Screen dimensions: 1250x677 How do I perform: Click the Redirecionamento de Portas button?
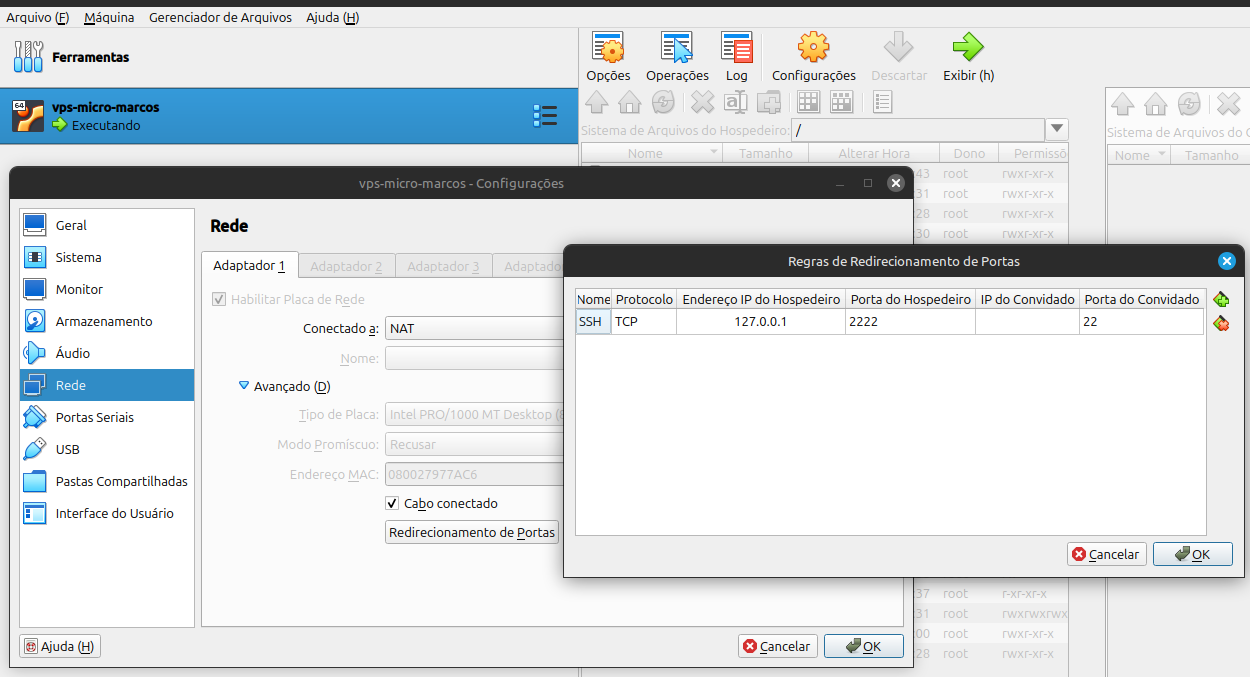(472, 532)
